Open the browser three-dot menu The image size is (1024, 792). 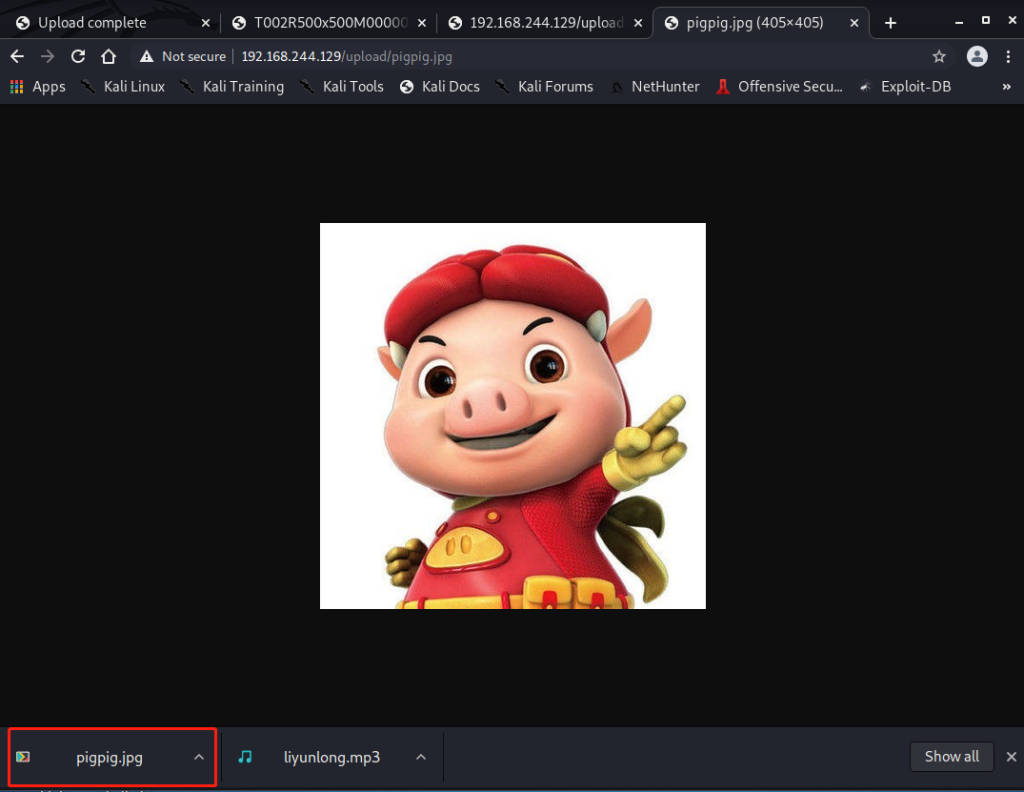click(1008, 57)
